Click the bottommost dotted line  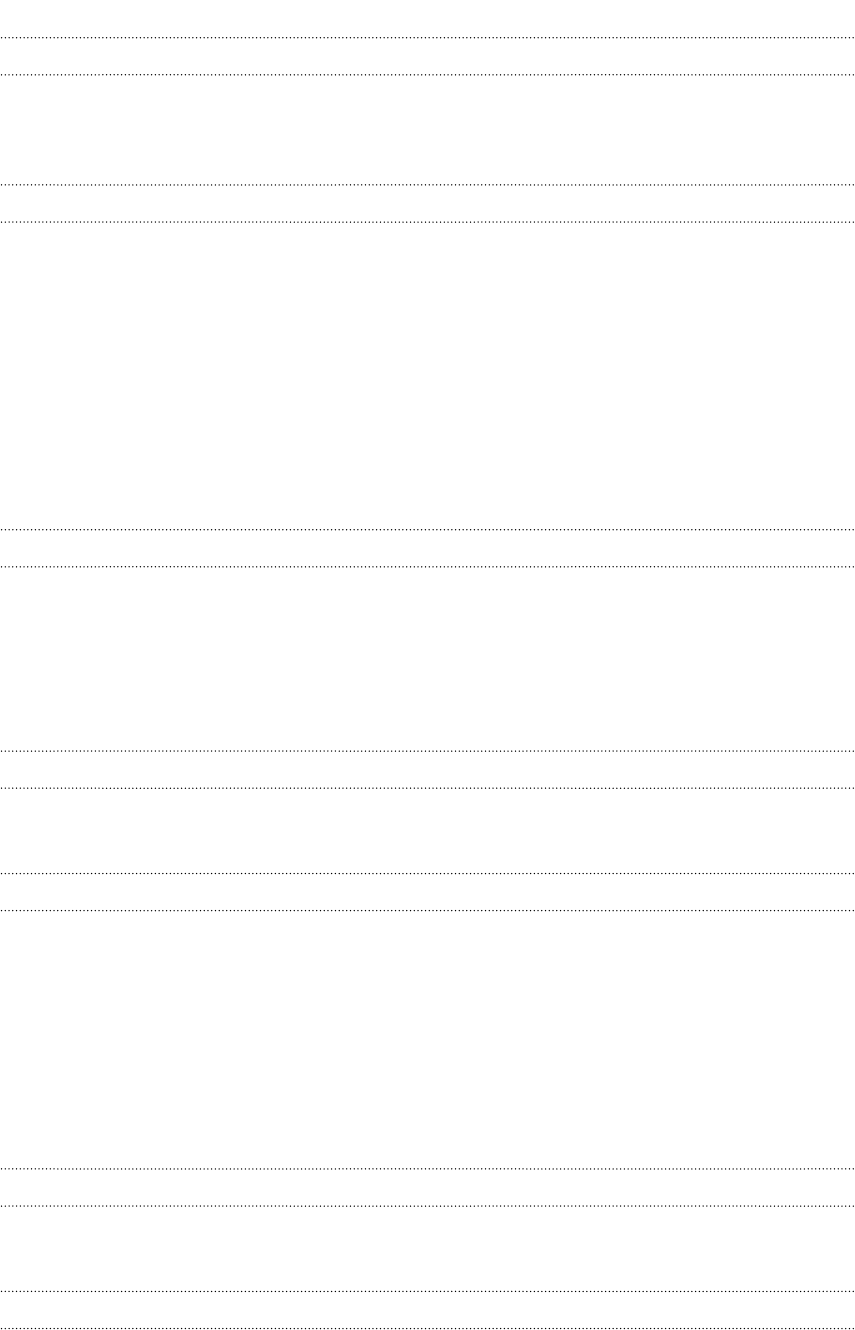(427, 1328)
